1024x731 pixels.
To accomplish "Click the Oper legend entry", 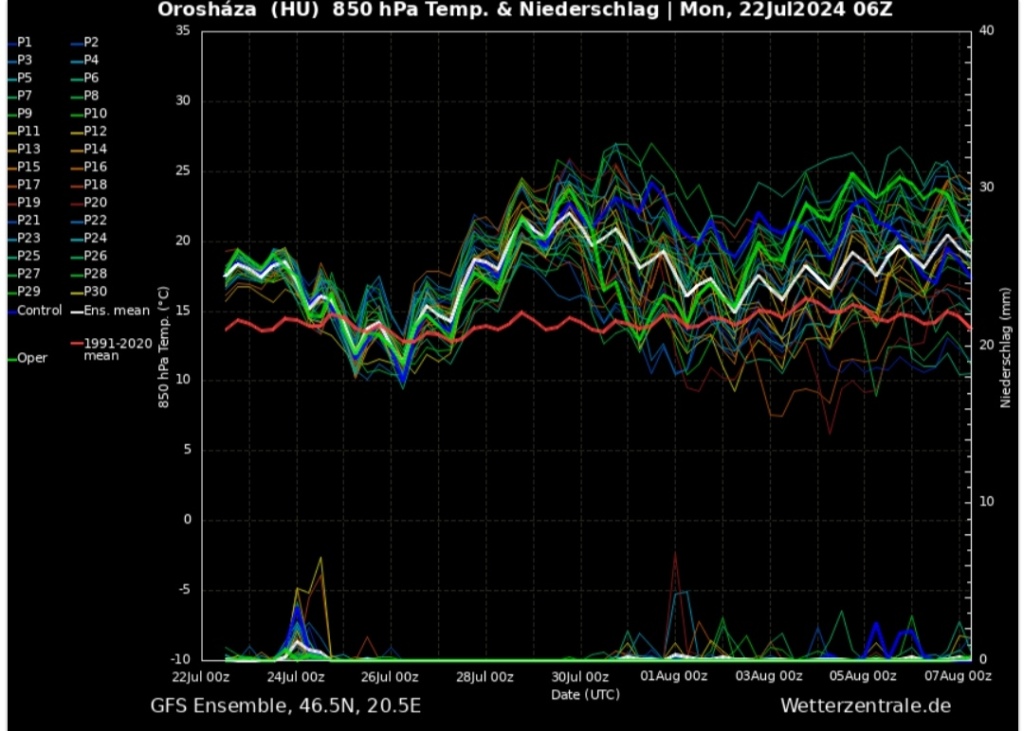I will 32,358.
